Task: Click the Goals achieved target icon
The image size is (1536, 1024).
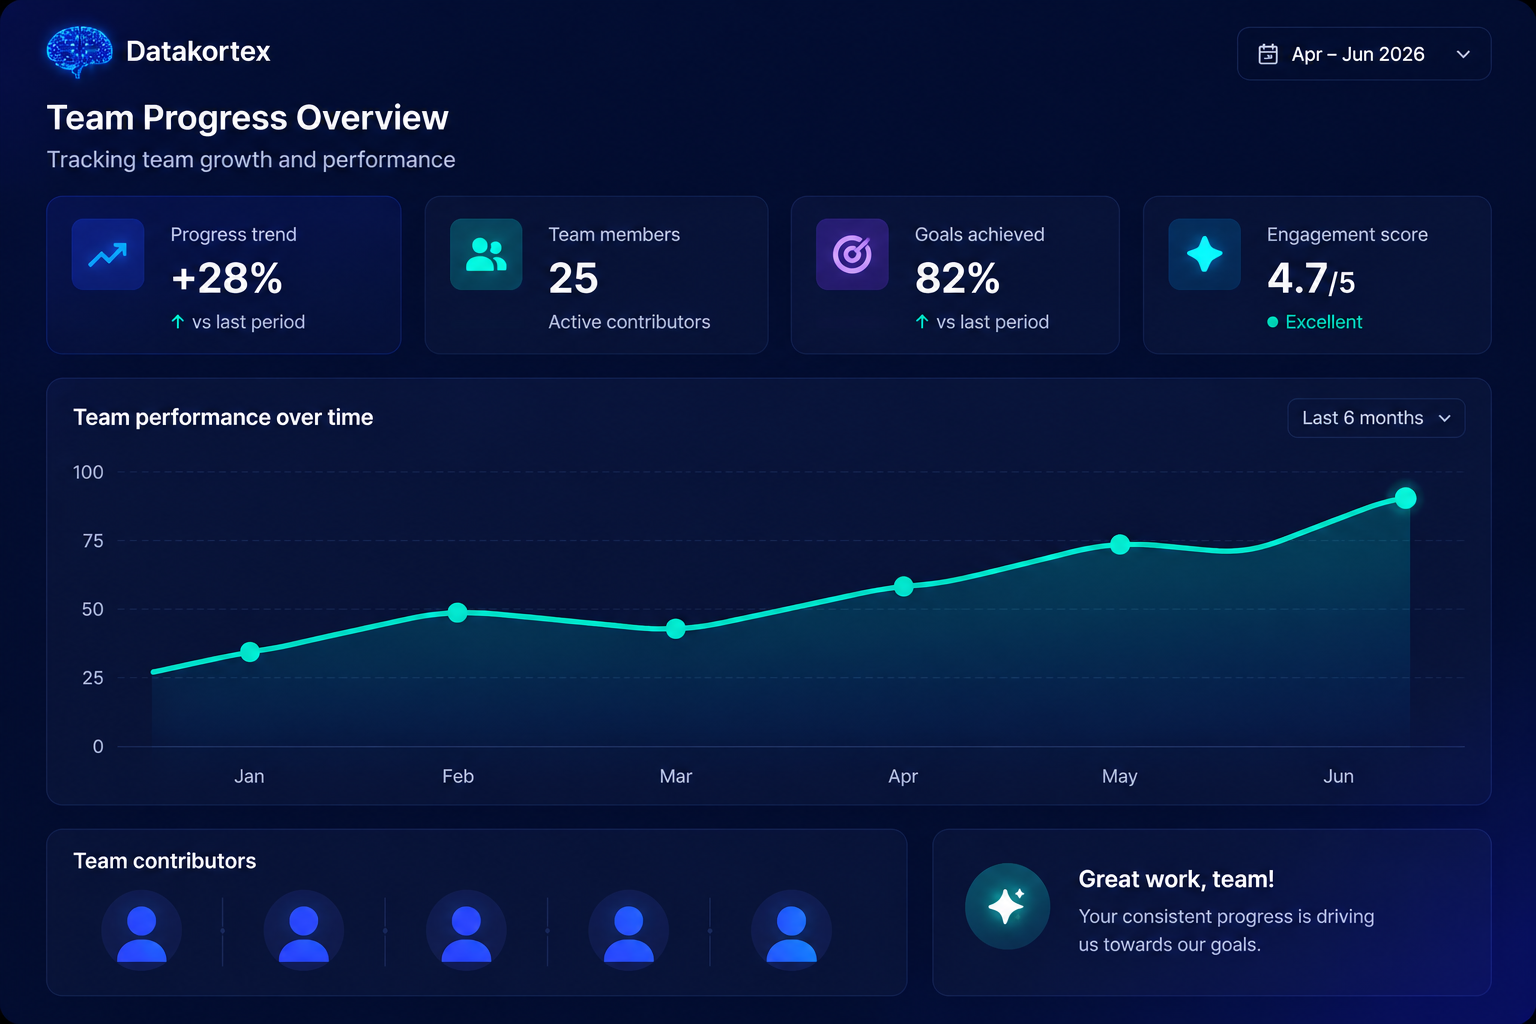Action: (852, 254)
